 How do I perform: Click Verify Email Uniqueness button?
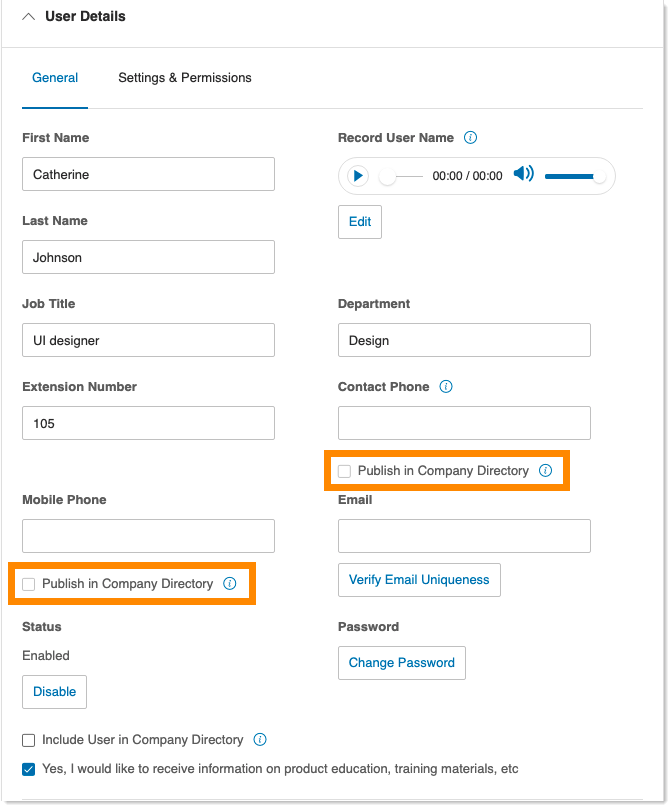(x=419, y=580)
